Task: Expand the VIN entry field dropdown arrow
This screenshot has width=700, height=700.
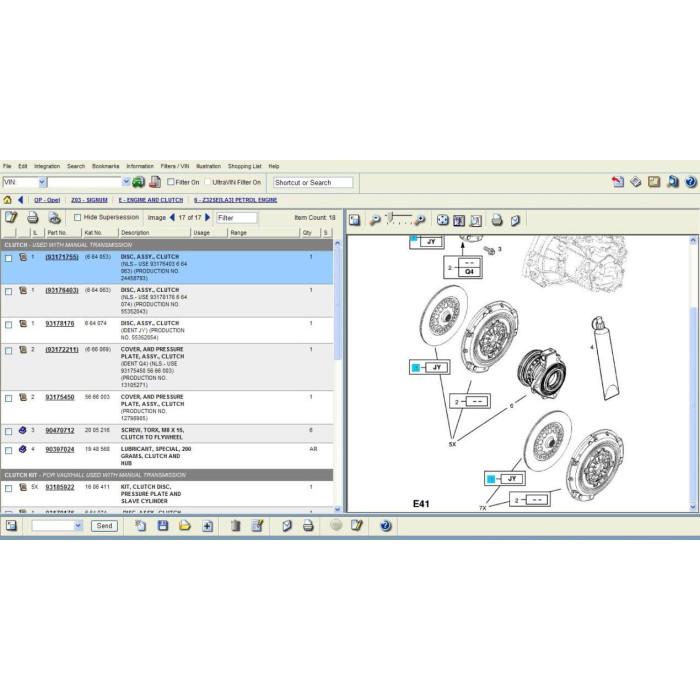Action: (126, 182)
